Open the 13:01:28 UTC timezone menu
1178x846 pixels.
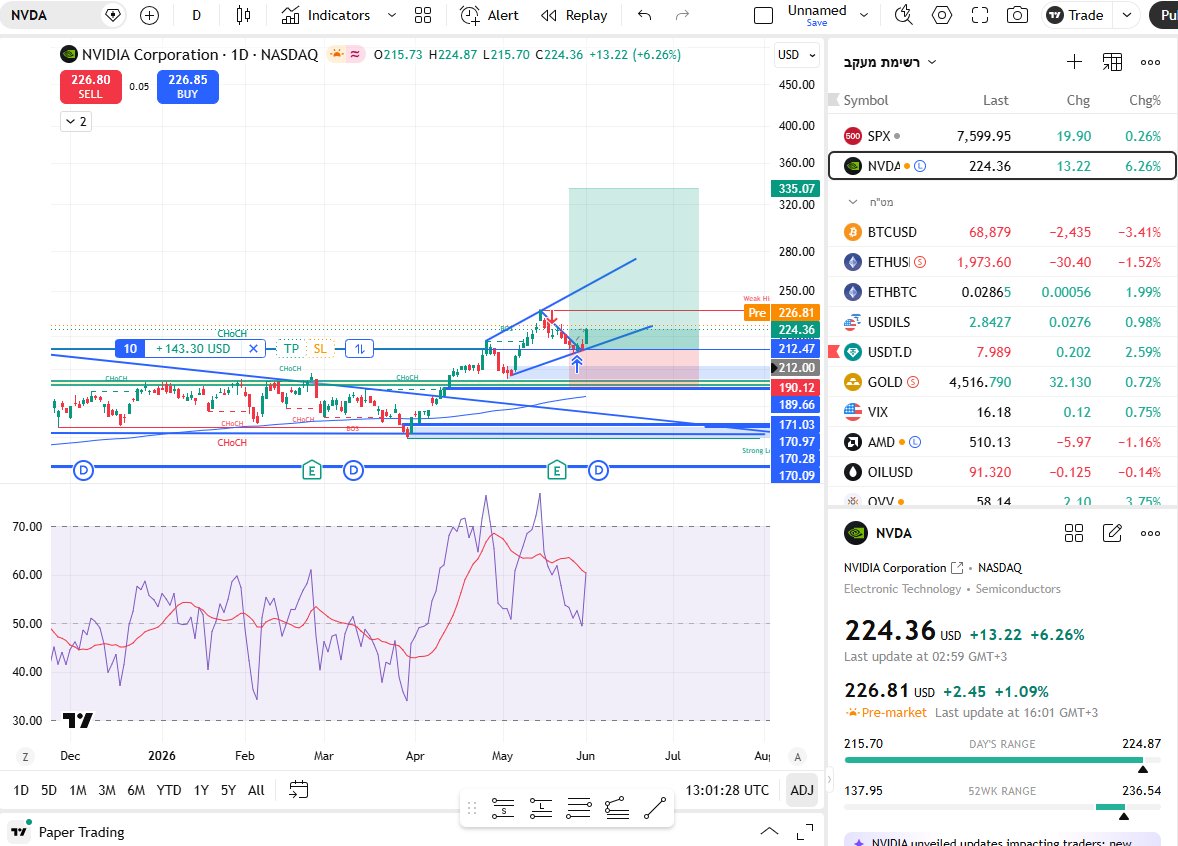point(727,790)
